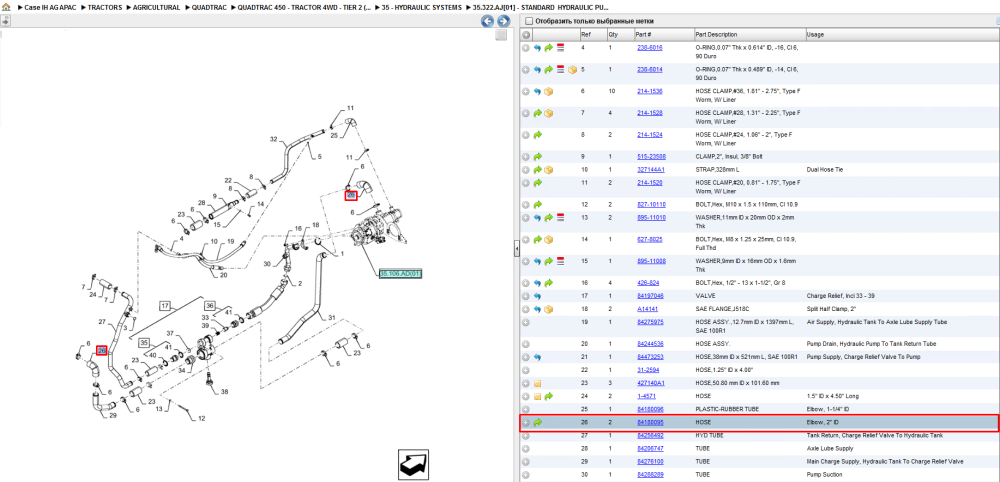Click the package box icon in row 14
The image size is (1000, 482).
point(548,240)
